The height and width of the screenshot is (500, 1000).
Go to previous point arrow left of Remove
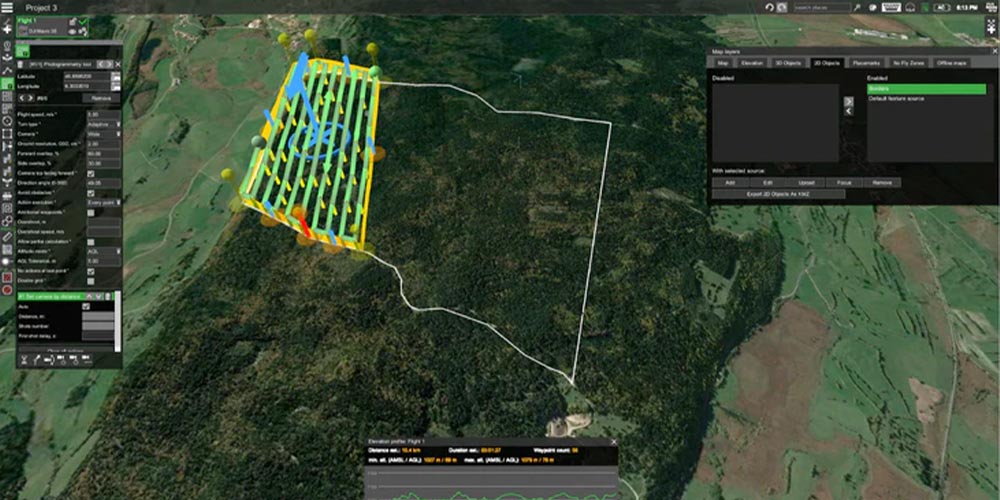pyautogui.click(x=22, y=98)
